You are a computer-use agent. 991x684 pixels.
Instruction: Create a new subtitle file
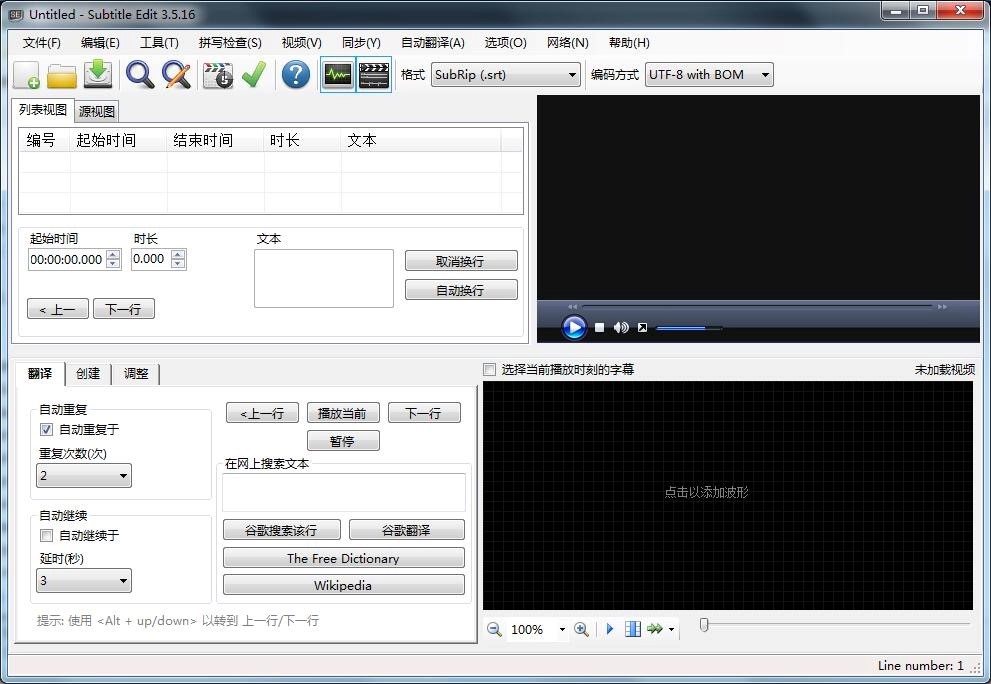click(x=25, y=74)
